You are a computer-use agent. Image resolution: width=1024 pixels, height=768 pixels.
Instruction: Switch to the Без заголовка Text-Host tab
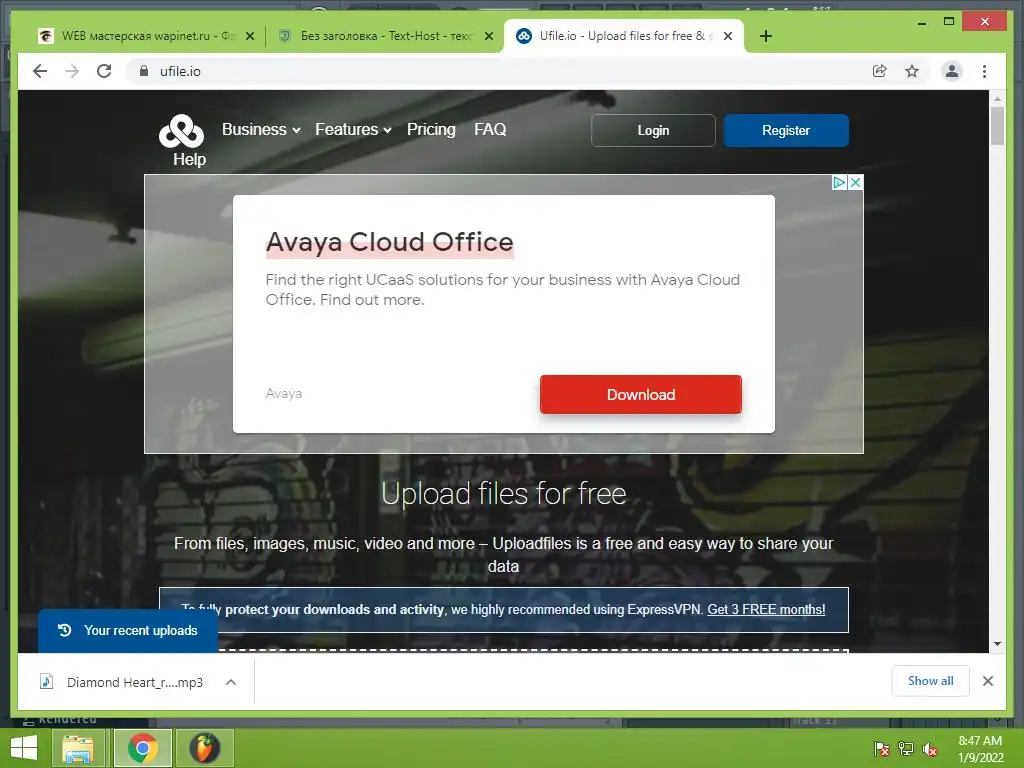[x=385, y=36]
